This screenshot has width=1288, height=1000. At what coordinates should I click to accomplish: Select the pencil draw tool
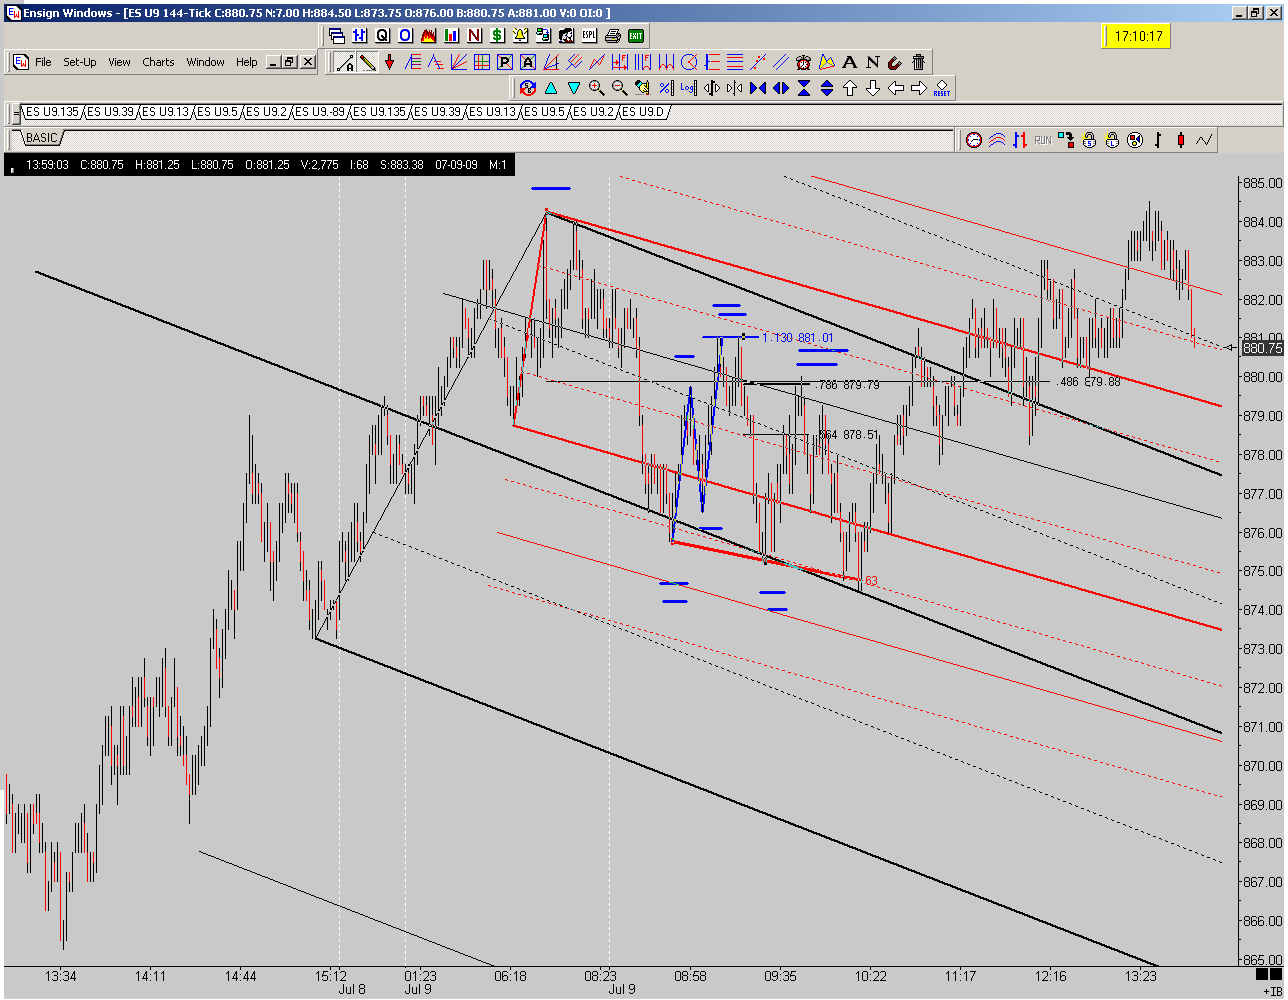[x=368, y=62]
